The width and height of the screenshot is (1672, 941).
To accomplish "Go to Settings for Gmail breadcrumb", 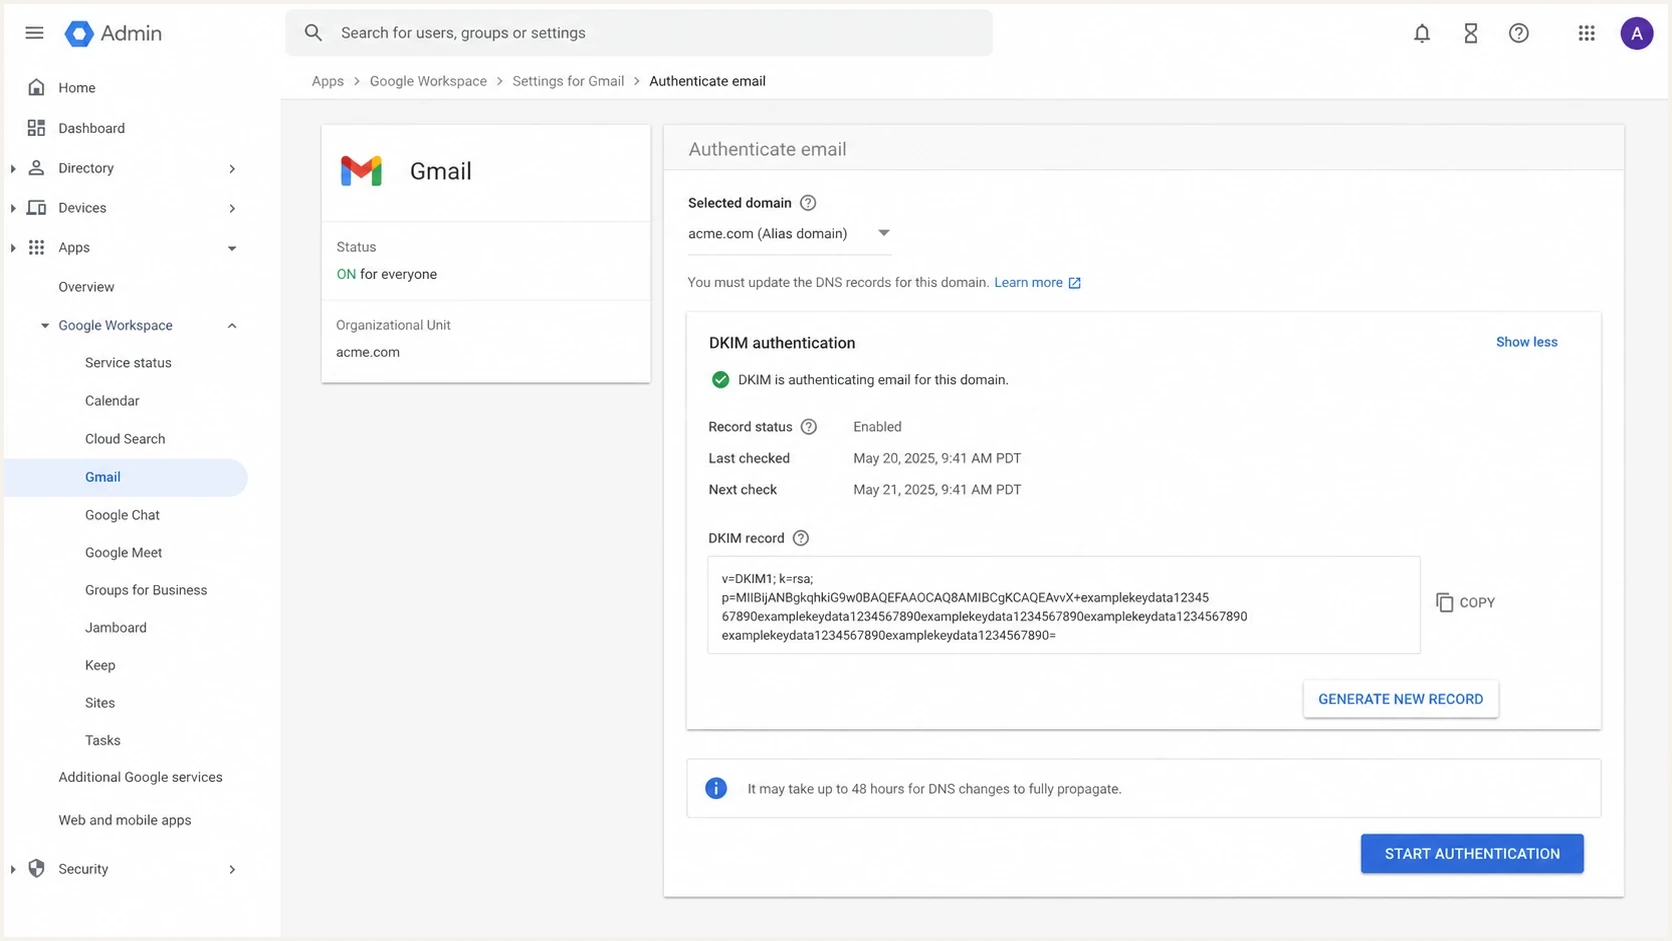I will coord(568,81).
